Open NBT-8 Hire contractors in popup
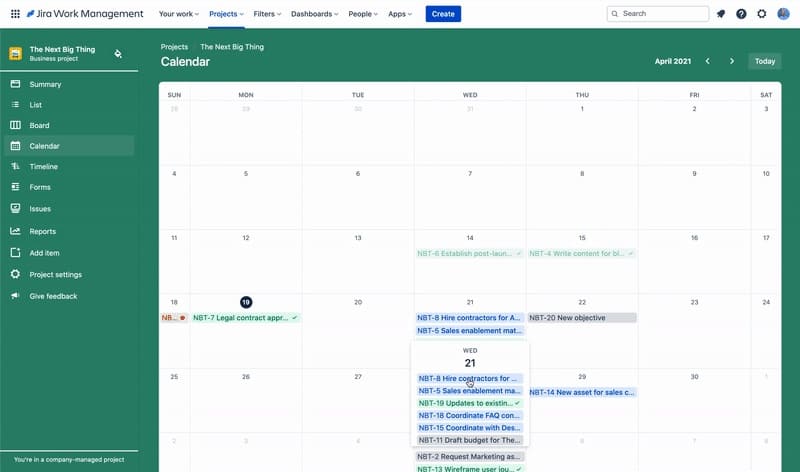Screen dimensions: 800x472 click(470, 379)
